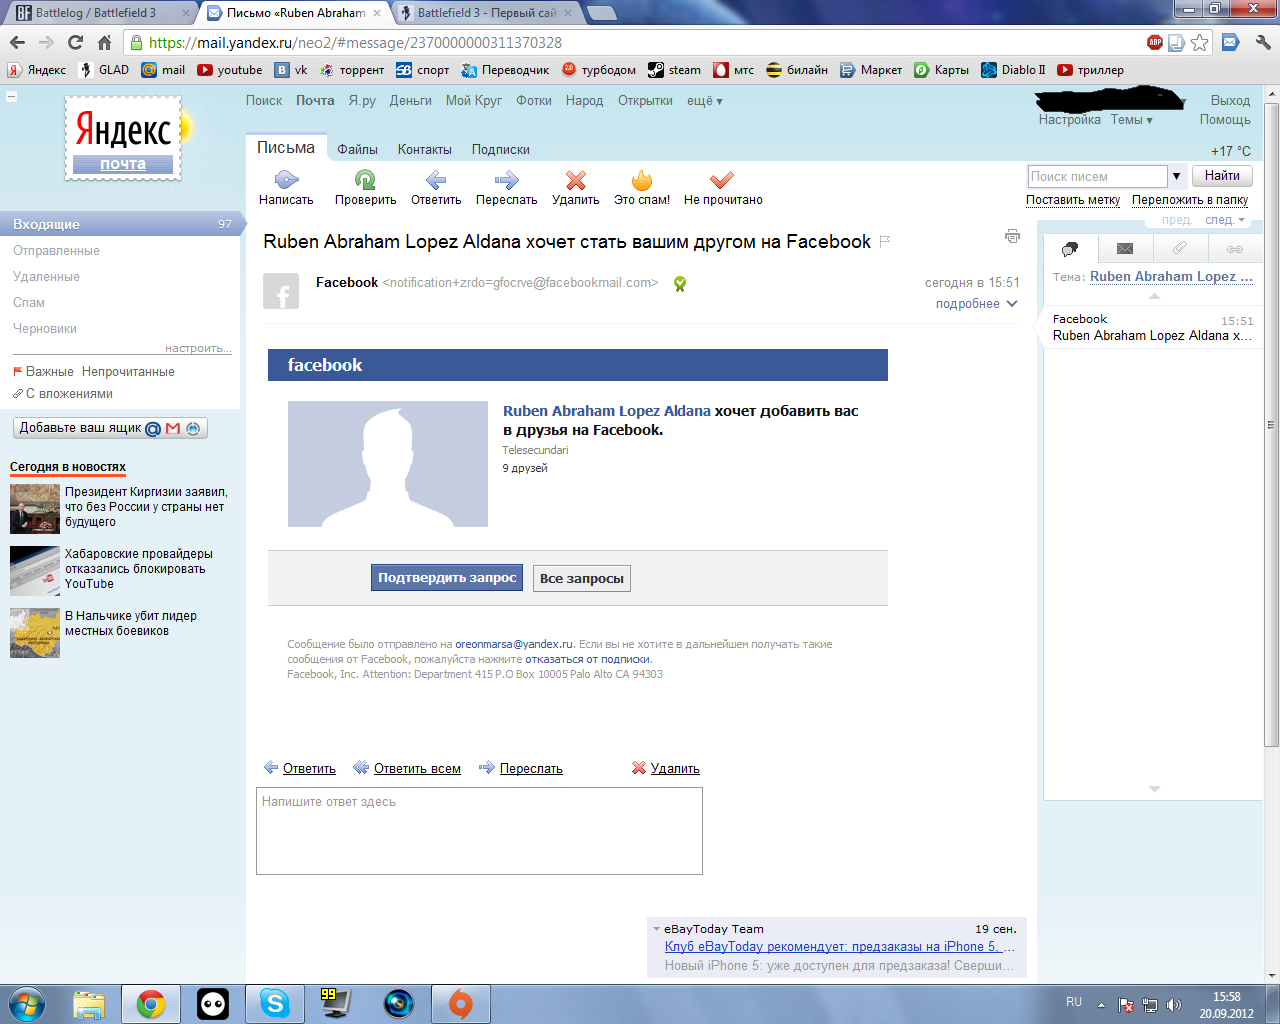
Task: Open youtube bookmark in bookmarks bar
Action: [230, 70]
